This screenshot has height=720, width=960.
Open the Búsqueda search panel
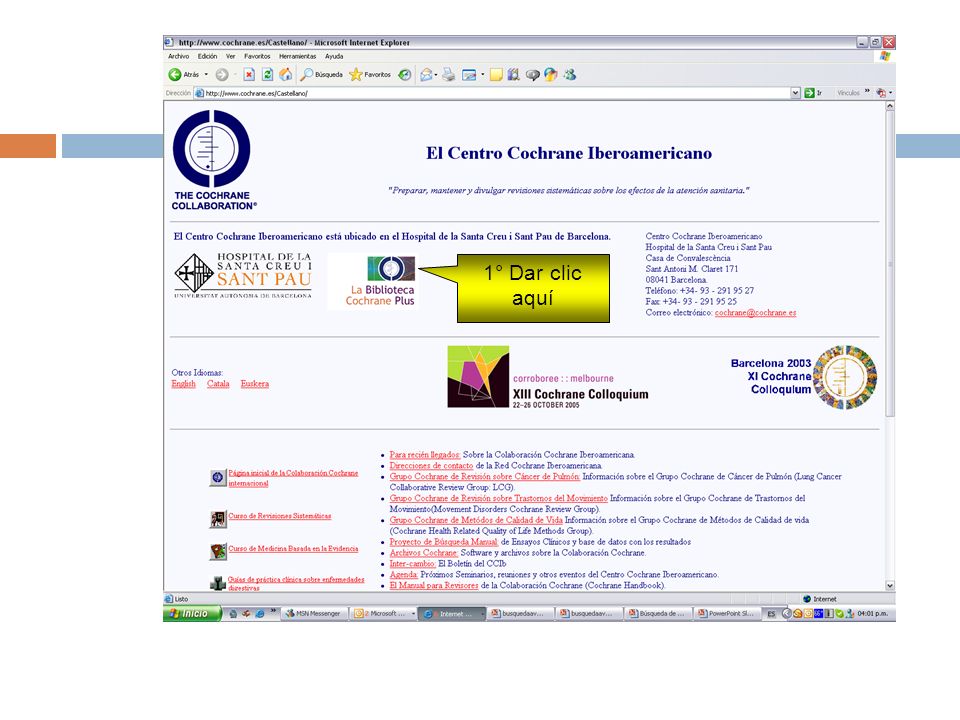click(321, 75)
